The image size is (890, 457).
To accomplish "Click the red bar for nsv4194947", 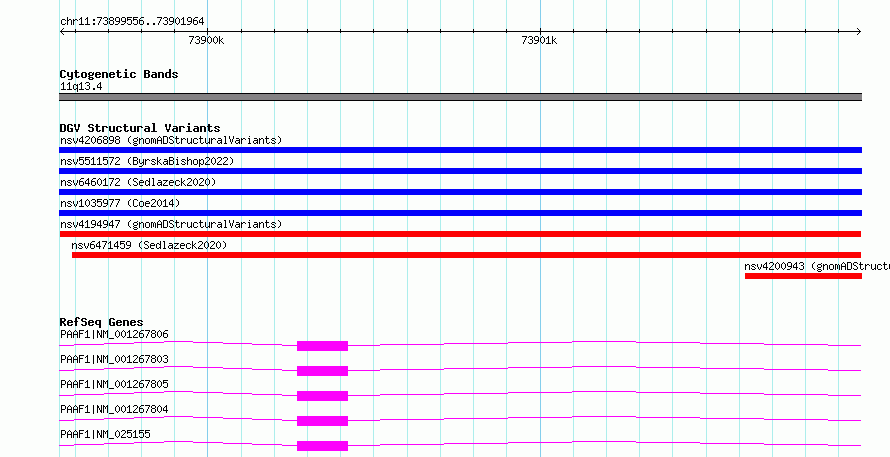I will point(460,234).
